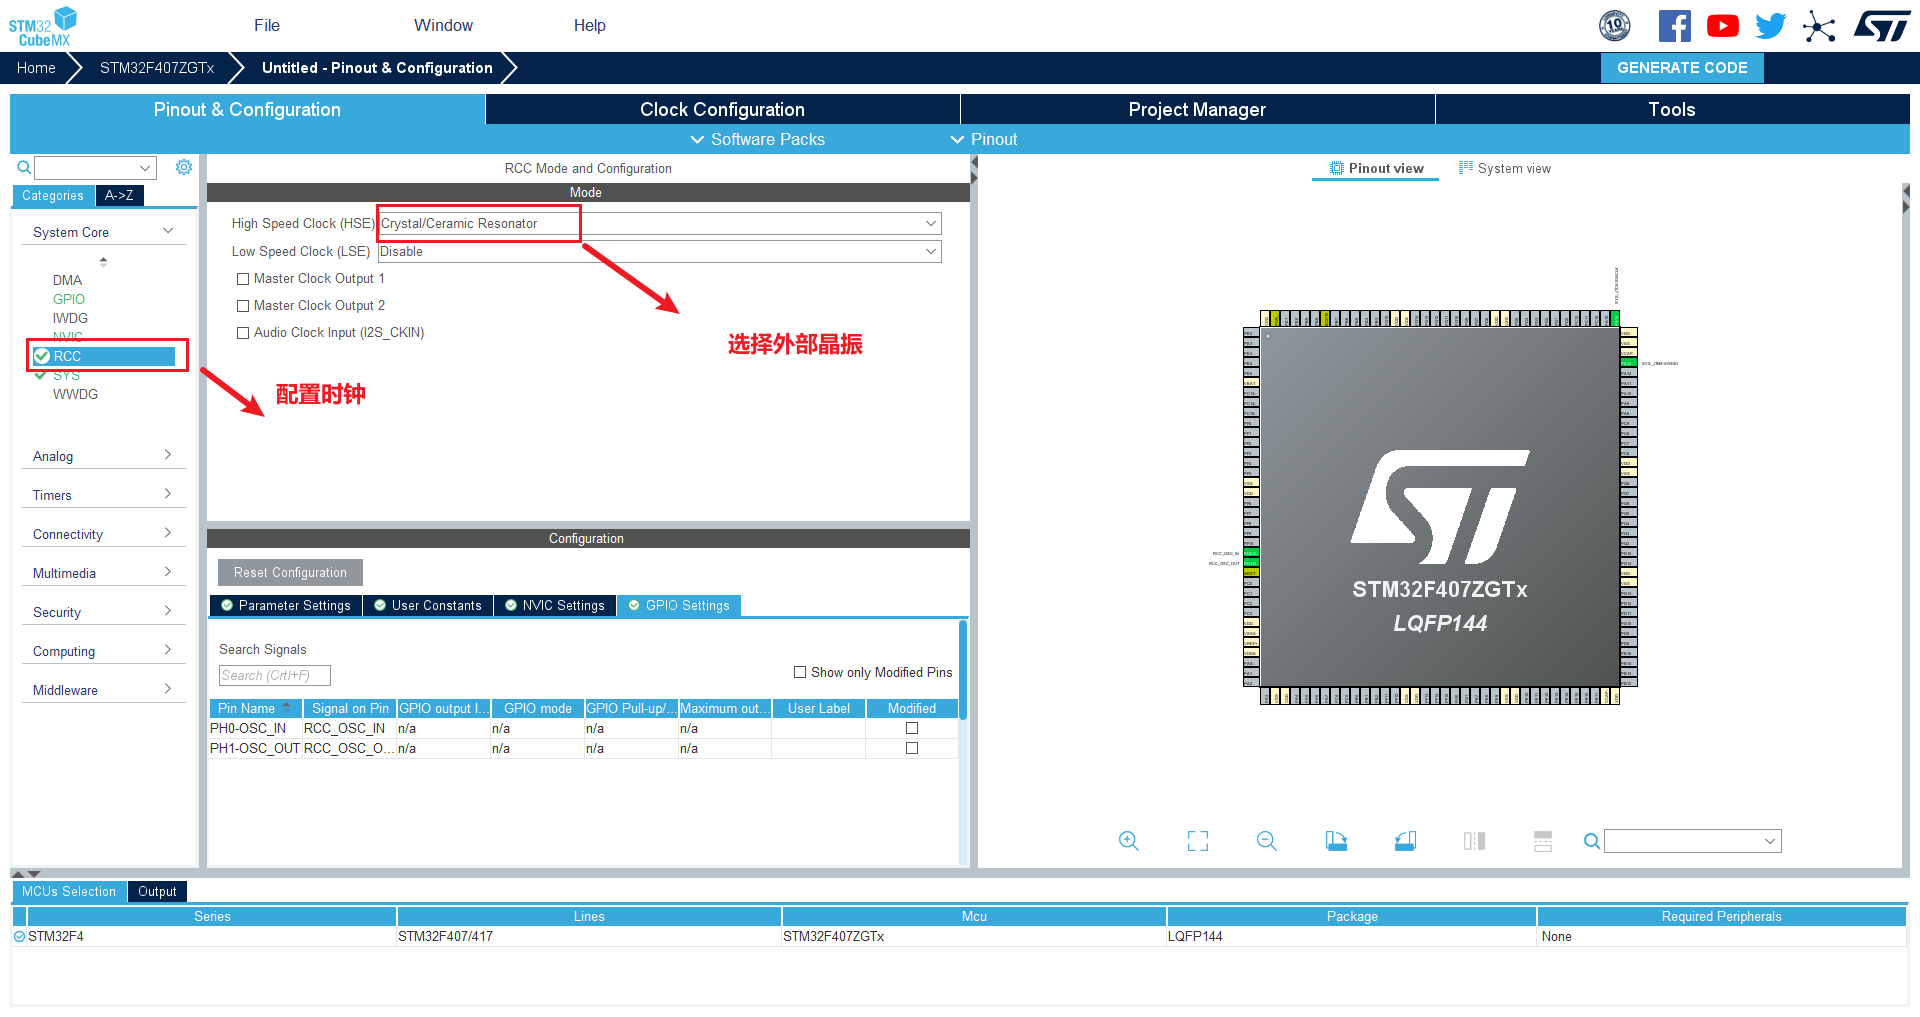
Task: Zoom out on the pinout view
Action: [x=1267, y=841]
